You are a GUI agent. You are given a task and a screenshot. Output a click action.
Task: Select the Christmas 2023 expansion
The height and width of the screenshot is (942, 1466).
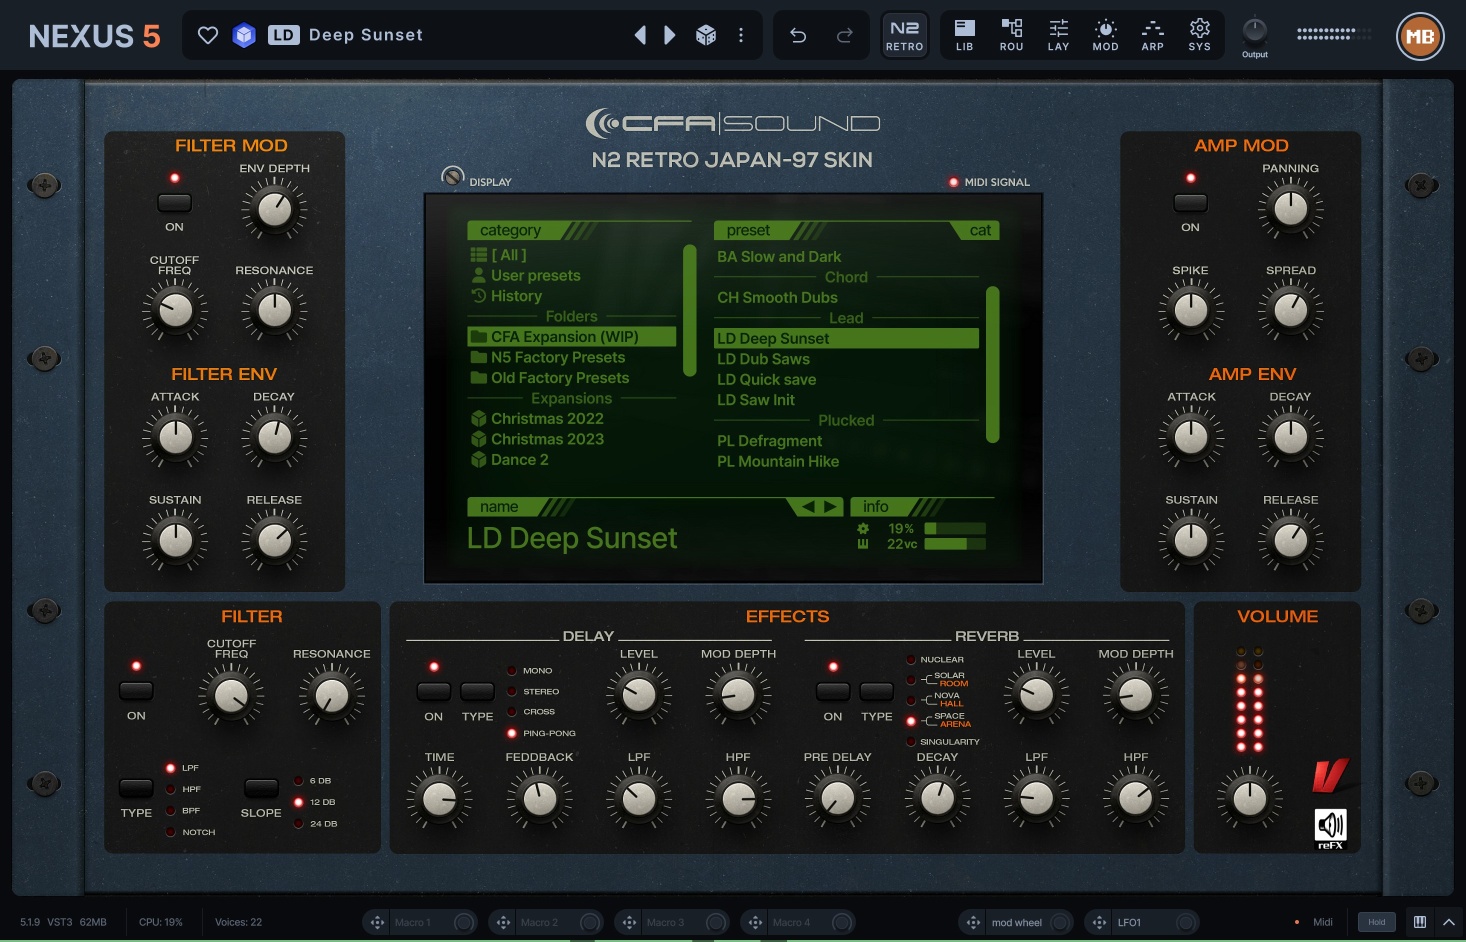[573, 439]
